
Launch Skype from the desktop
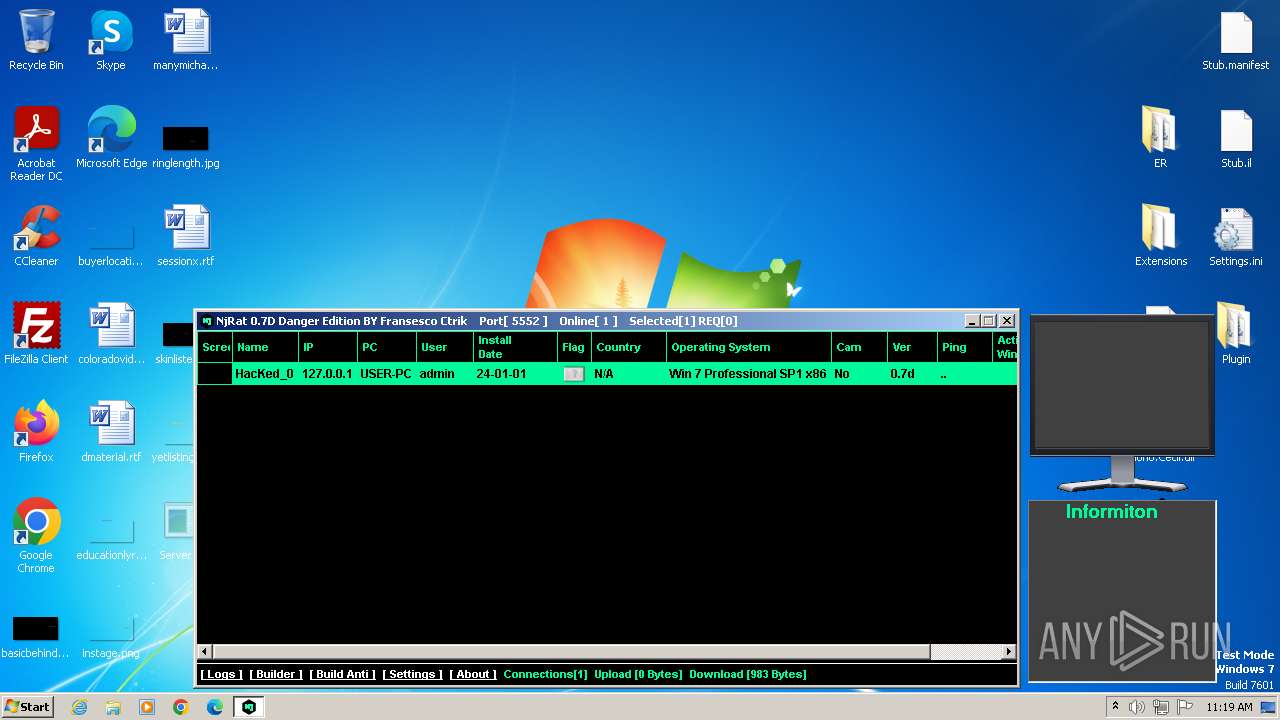point(110,40)
